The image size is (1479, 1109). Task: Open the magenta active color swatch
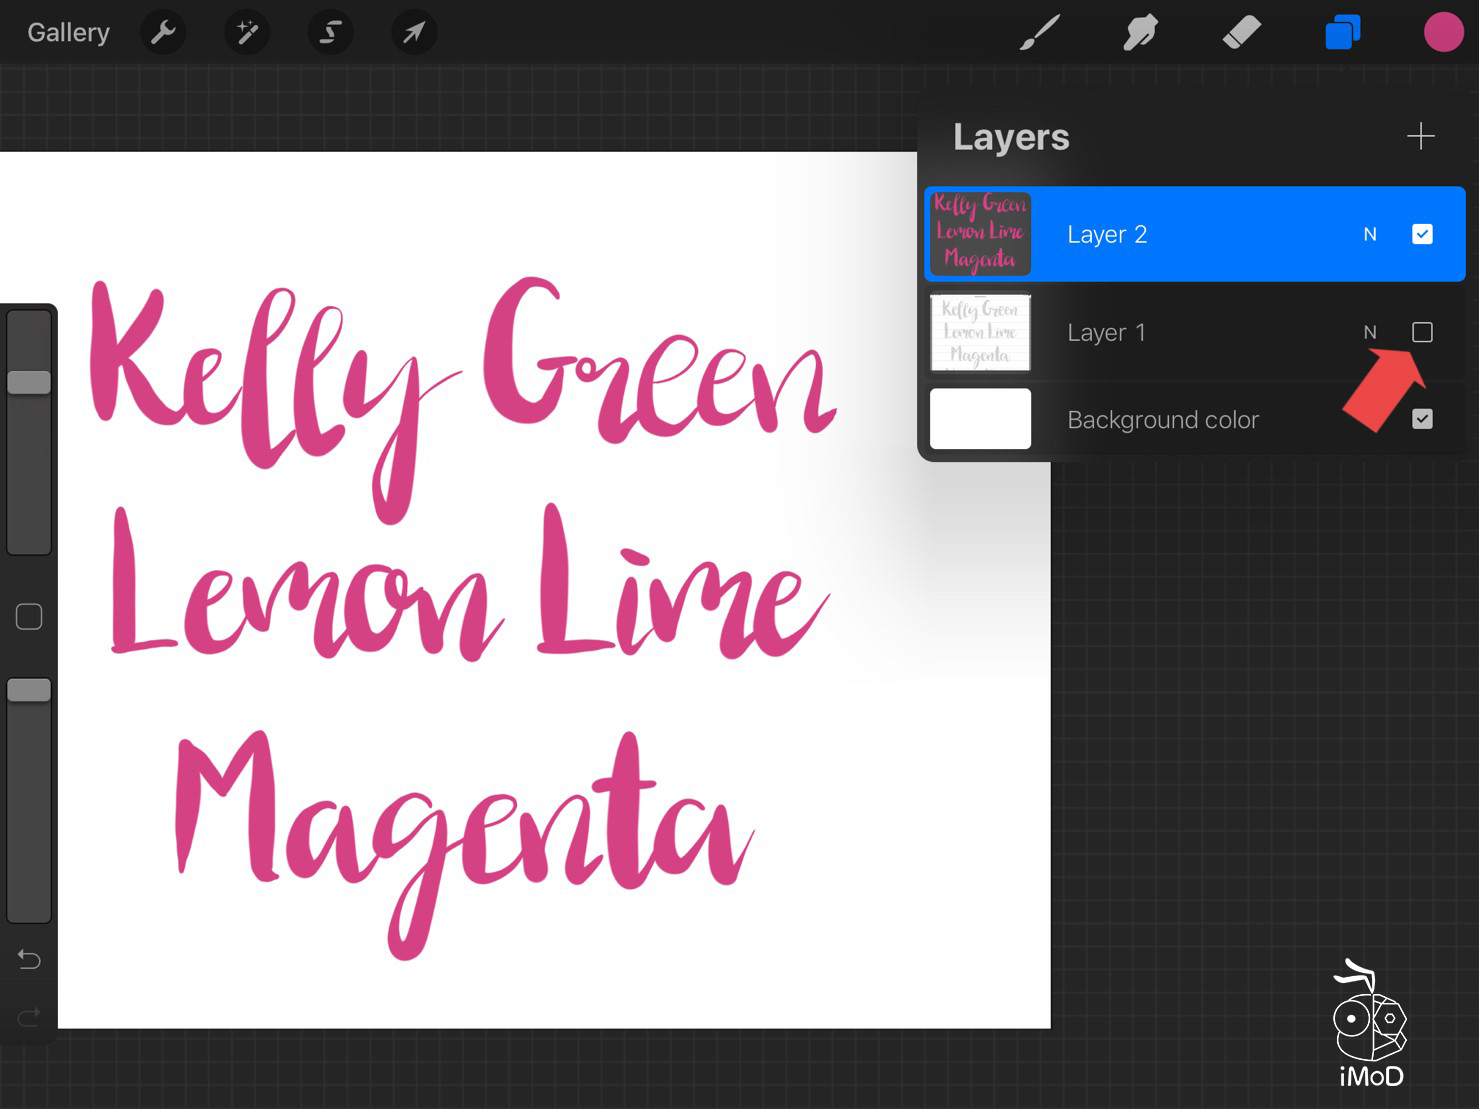click(1443, 33)
